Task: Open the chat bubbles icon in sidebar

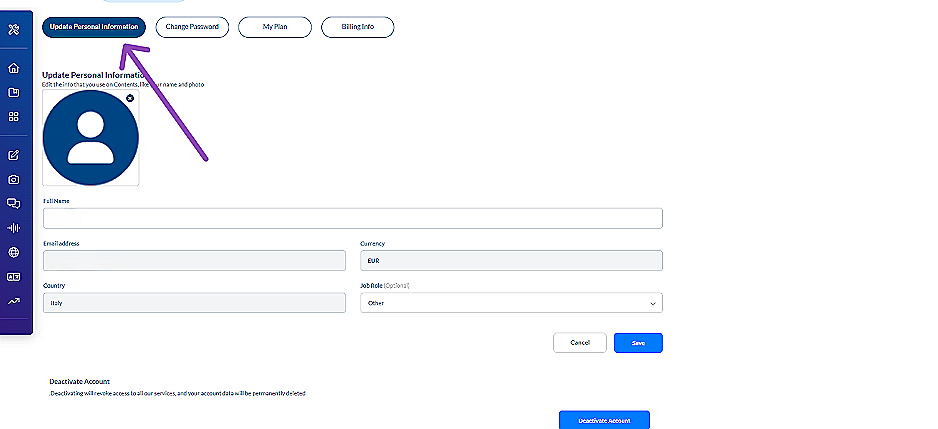Action: click(x=14, y=204)
